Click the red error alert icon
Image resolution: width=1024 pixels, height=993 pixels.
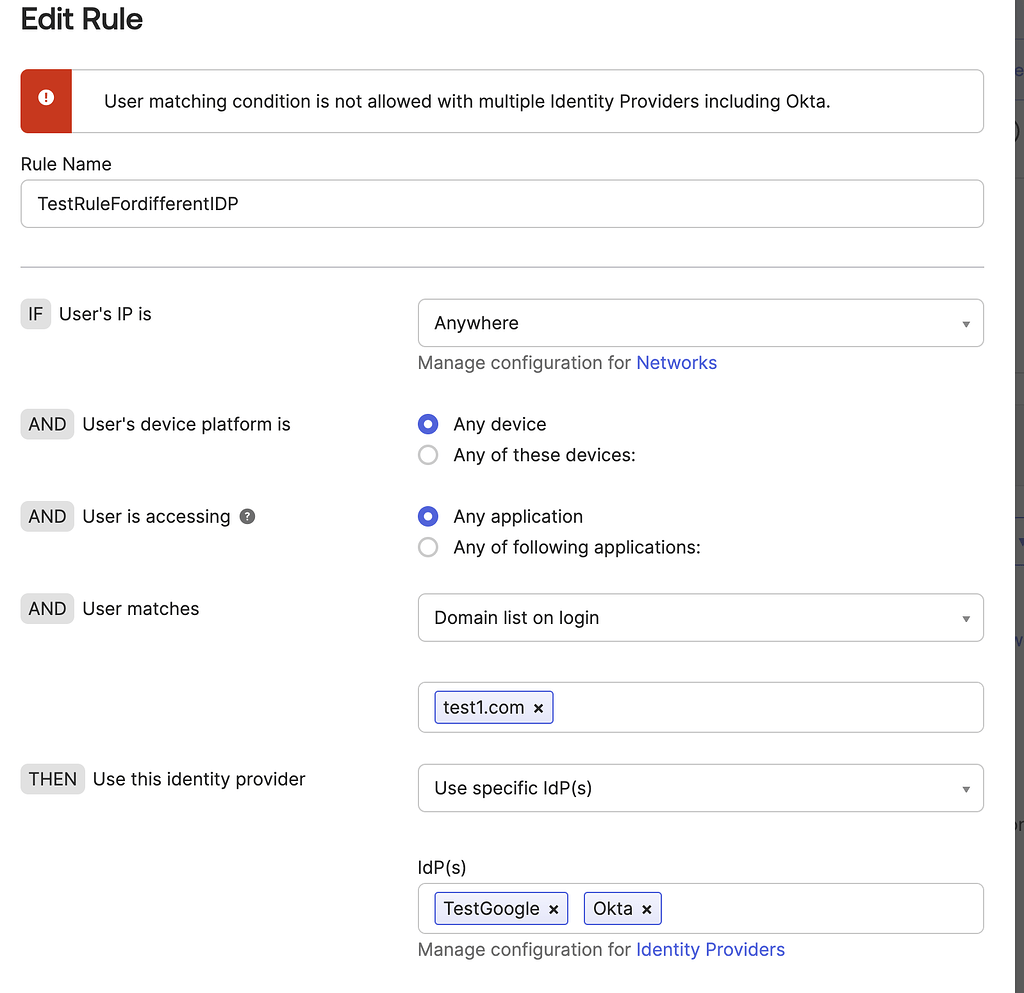tap(46, 98)
